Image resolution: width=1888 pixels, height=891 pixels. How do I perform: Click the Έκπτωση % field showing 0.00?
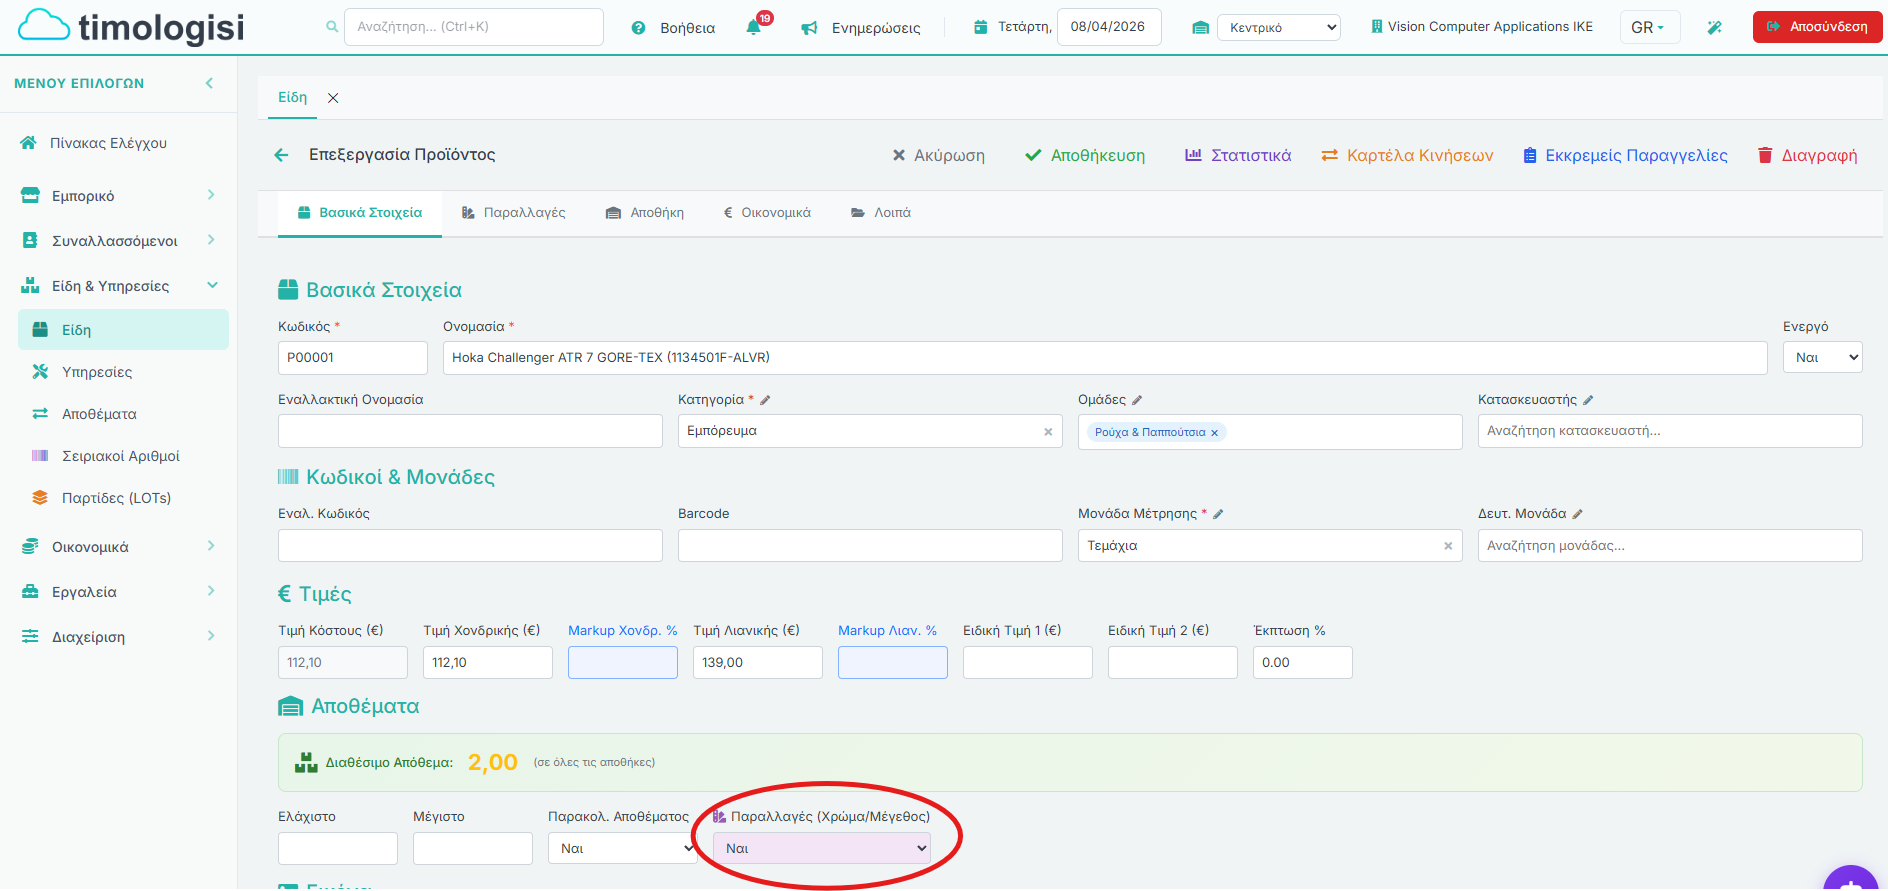click(1303, 662)
